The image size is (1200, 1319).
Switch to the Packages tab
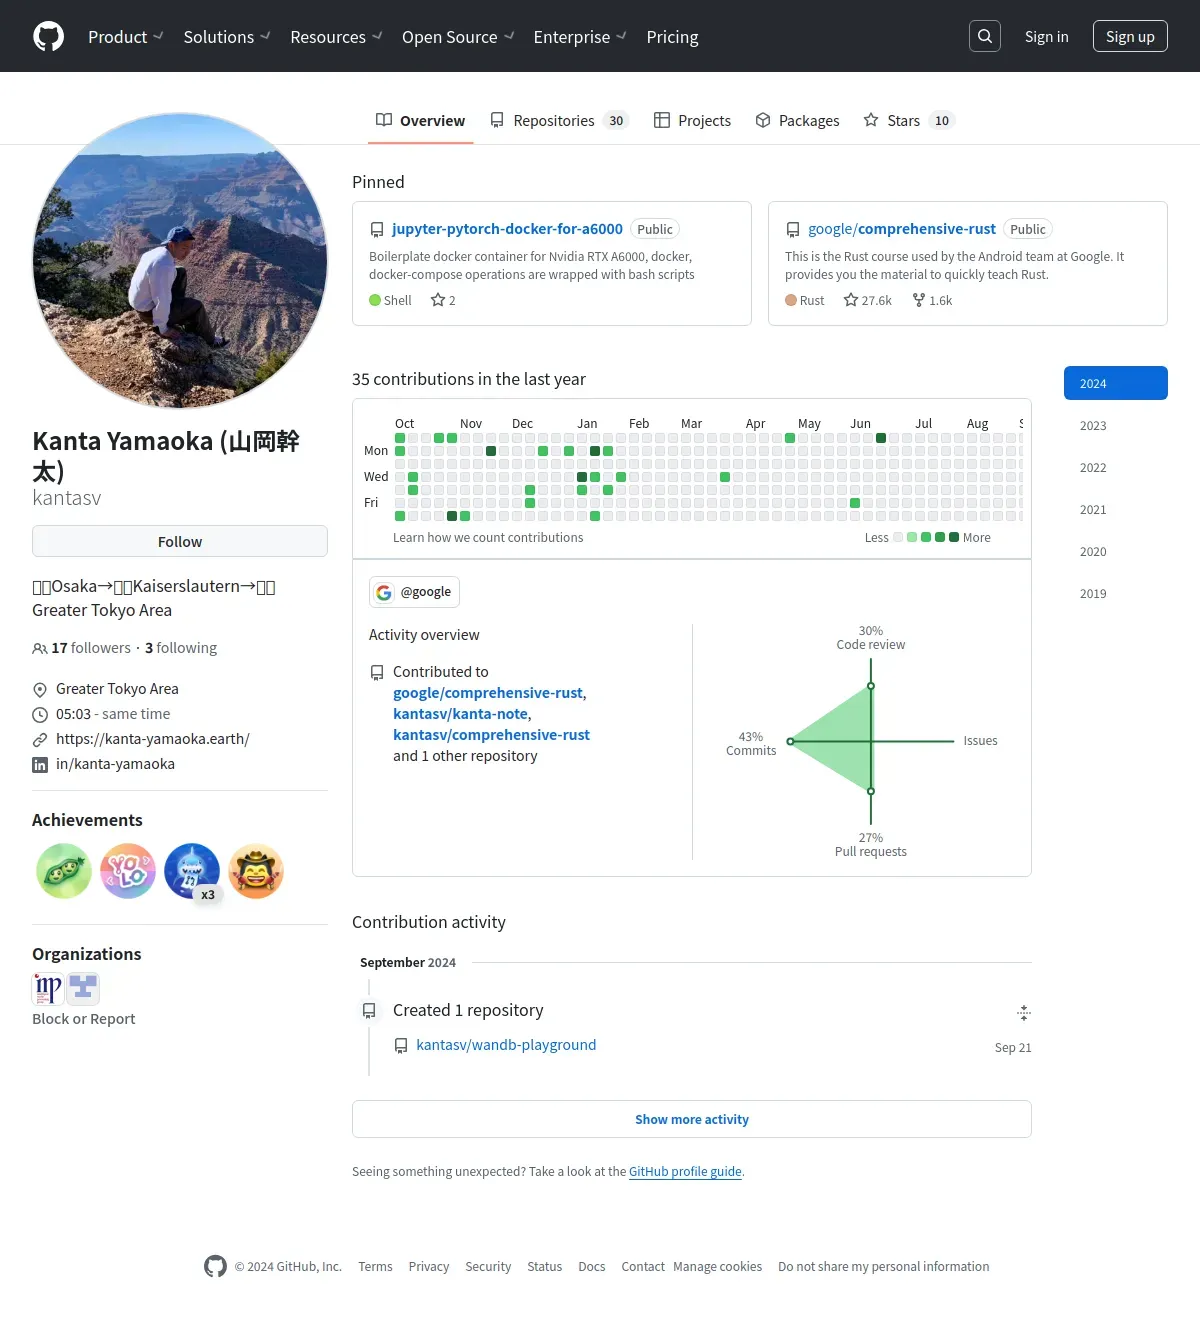pos(797,120)
